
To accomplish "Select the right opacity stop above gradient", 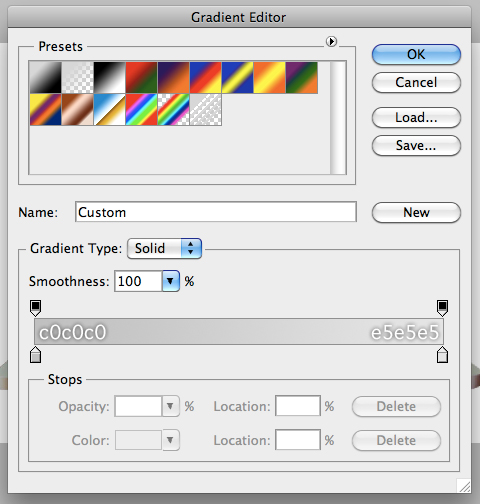I will 442,308.
